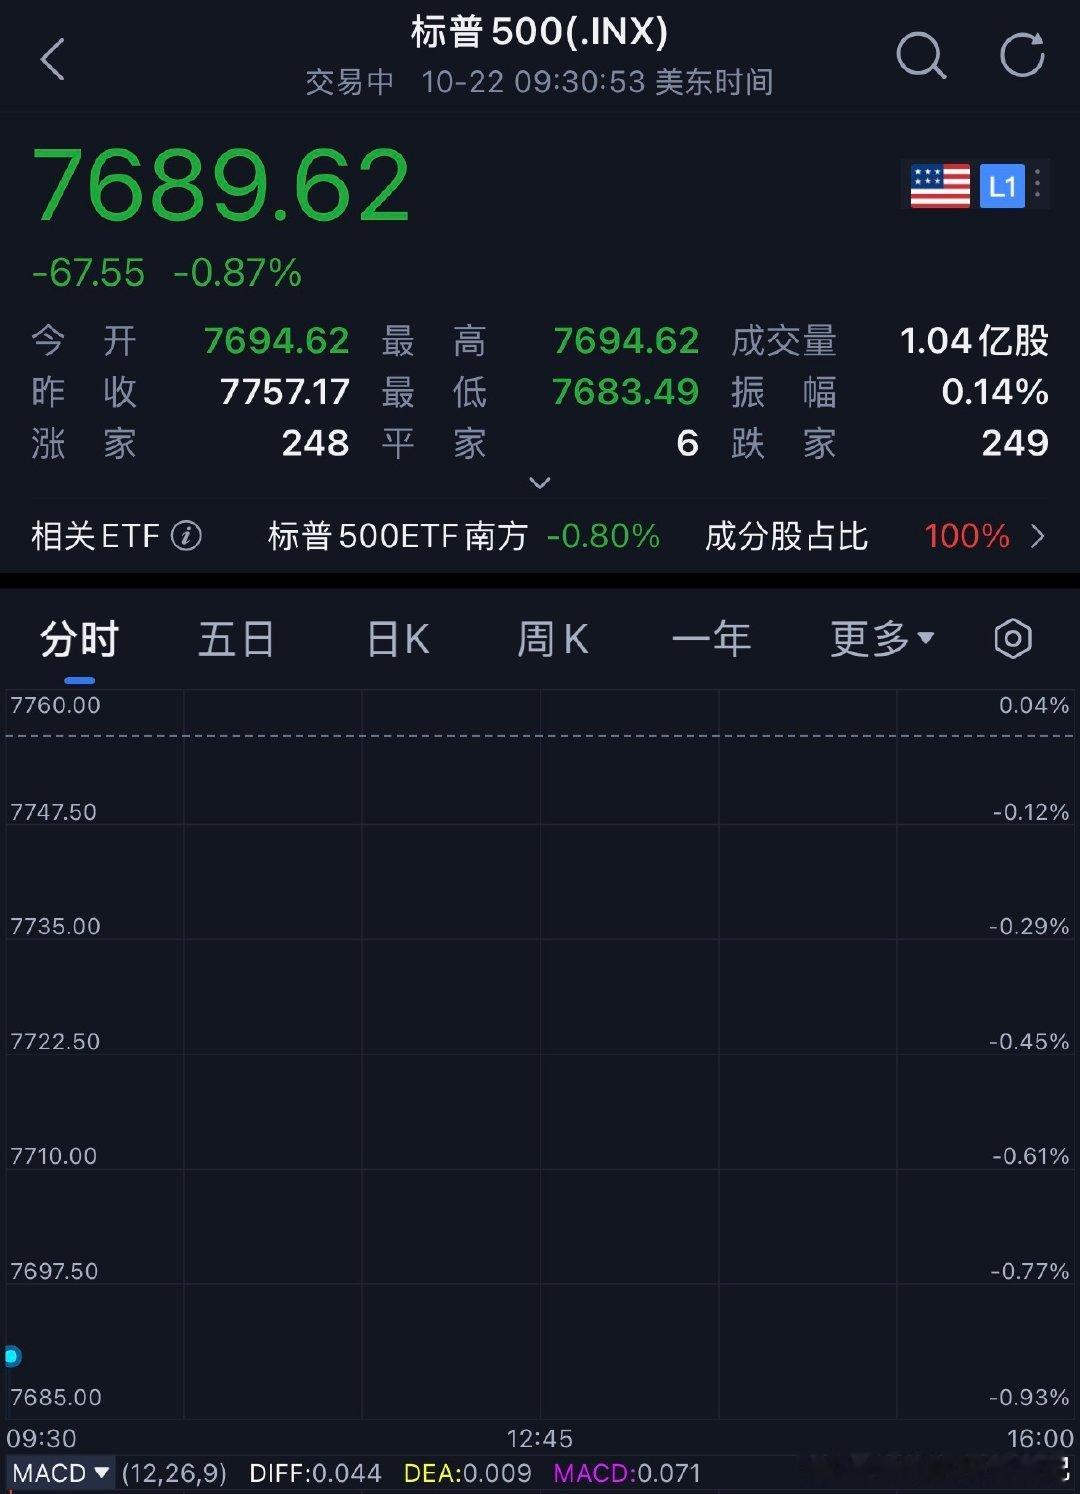Tap the 相关ETF label
Image resolution: width=1080 pixels, height=1494 pixels.
95,536
